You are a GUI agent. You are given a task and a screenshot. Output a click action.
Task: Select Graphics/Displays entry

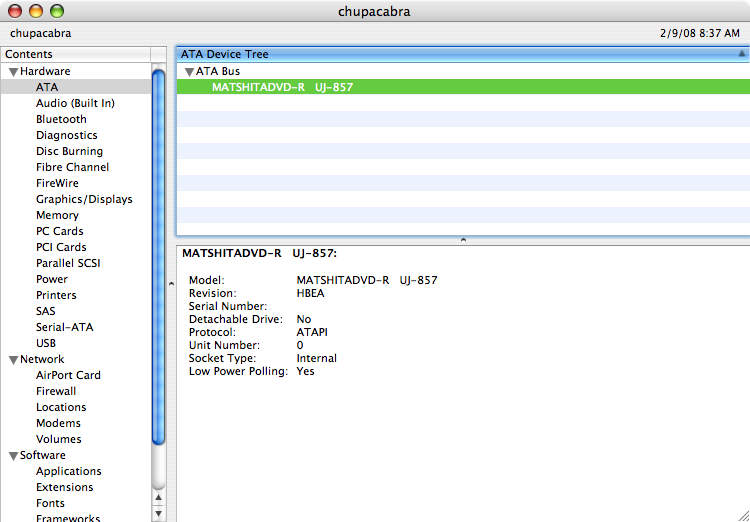pos(84,199)
